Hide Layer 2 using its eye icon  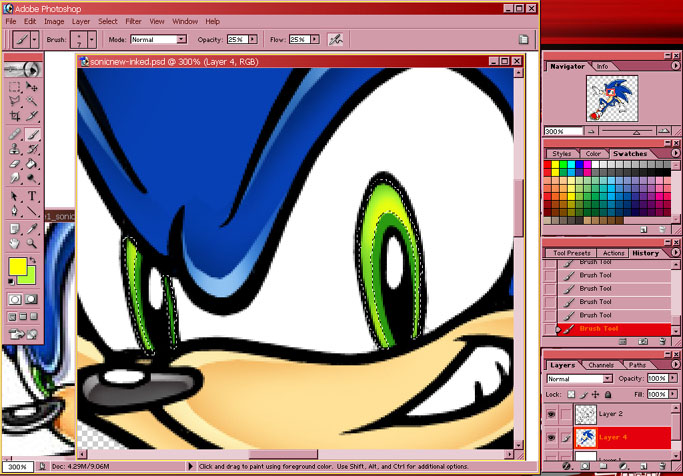point(551,414)
